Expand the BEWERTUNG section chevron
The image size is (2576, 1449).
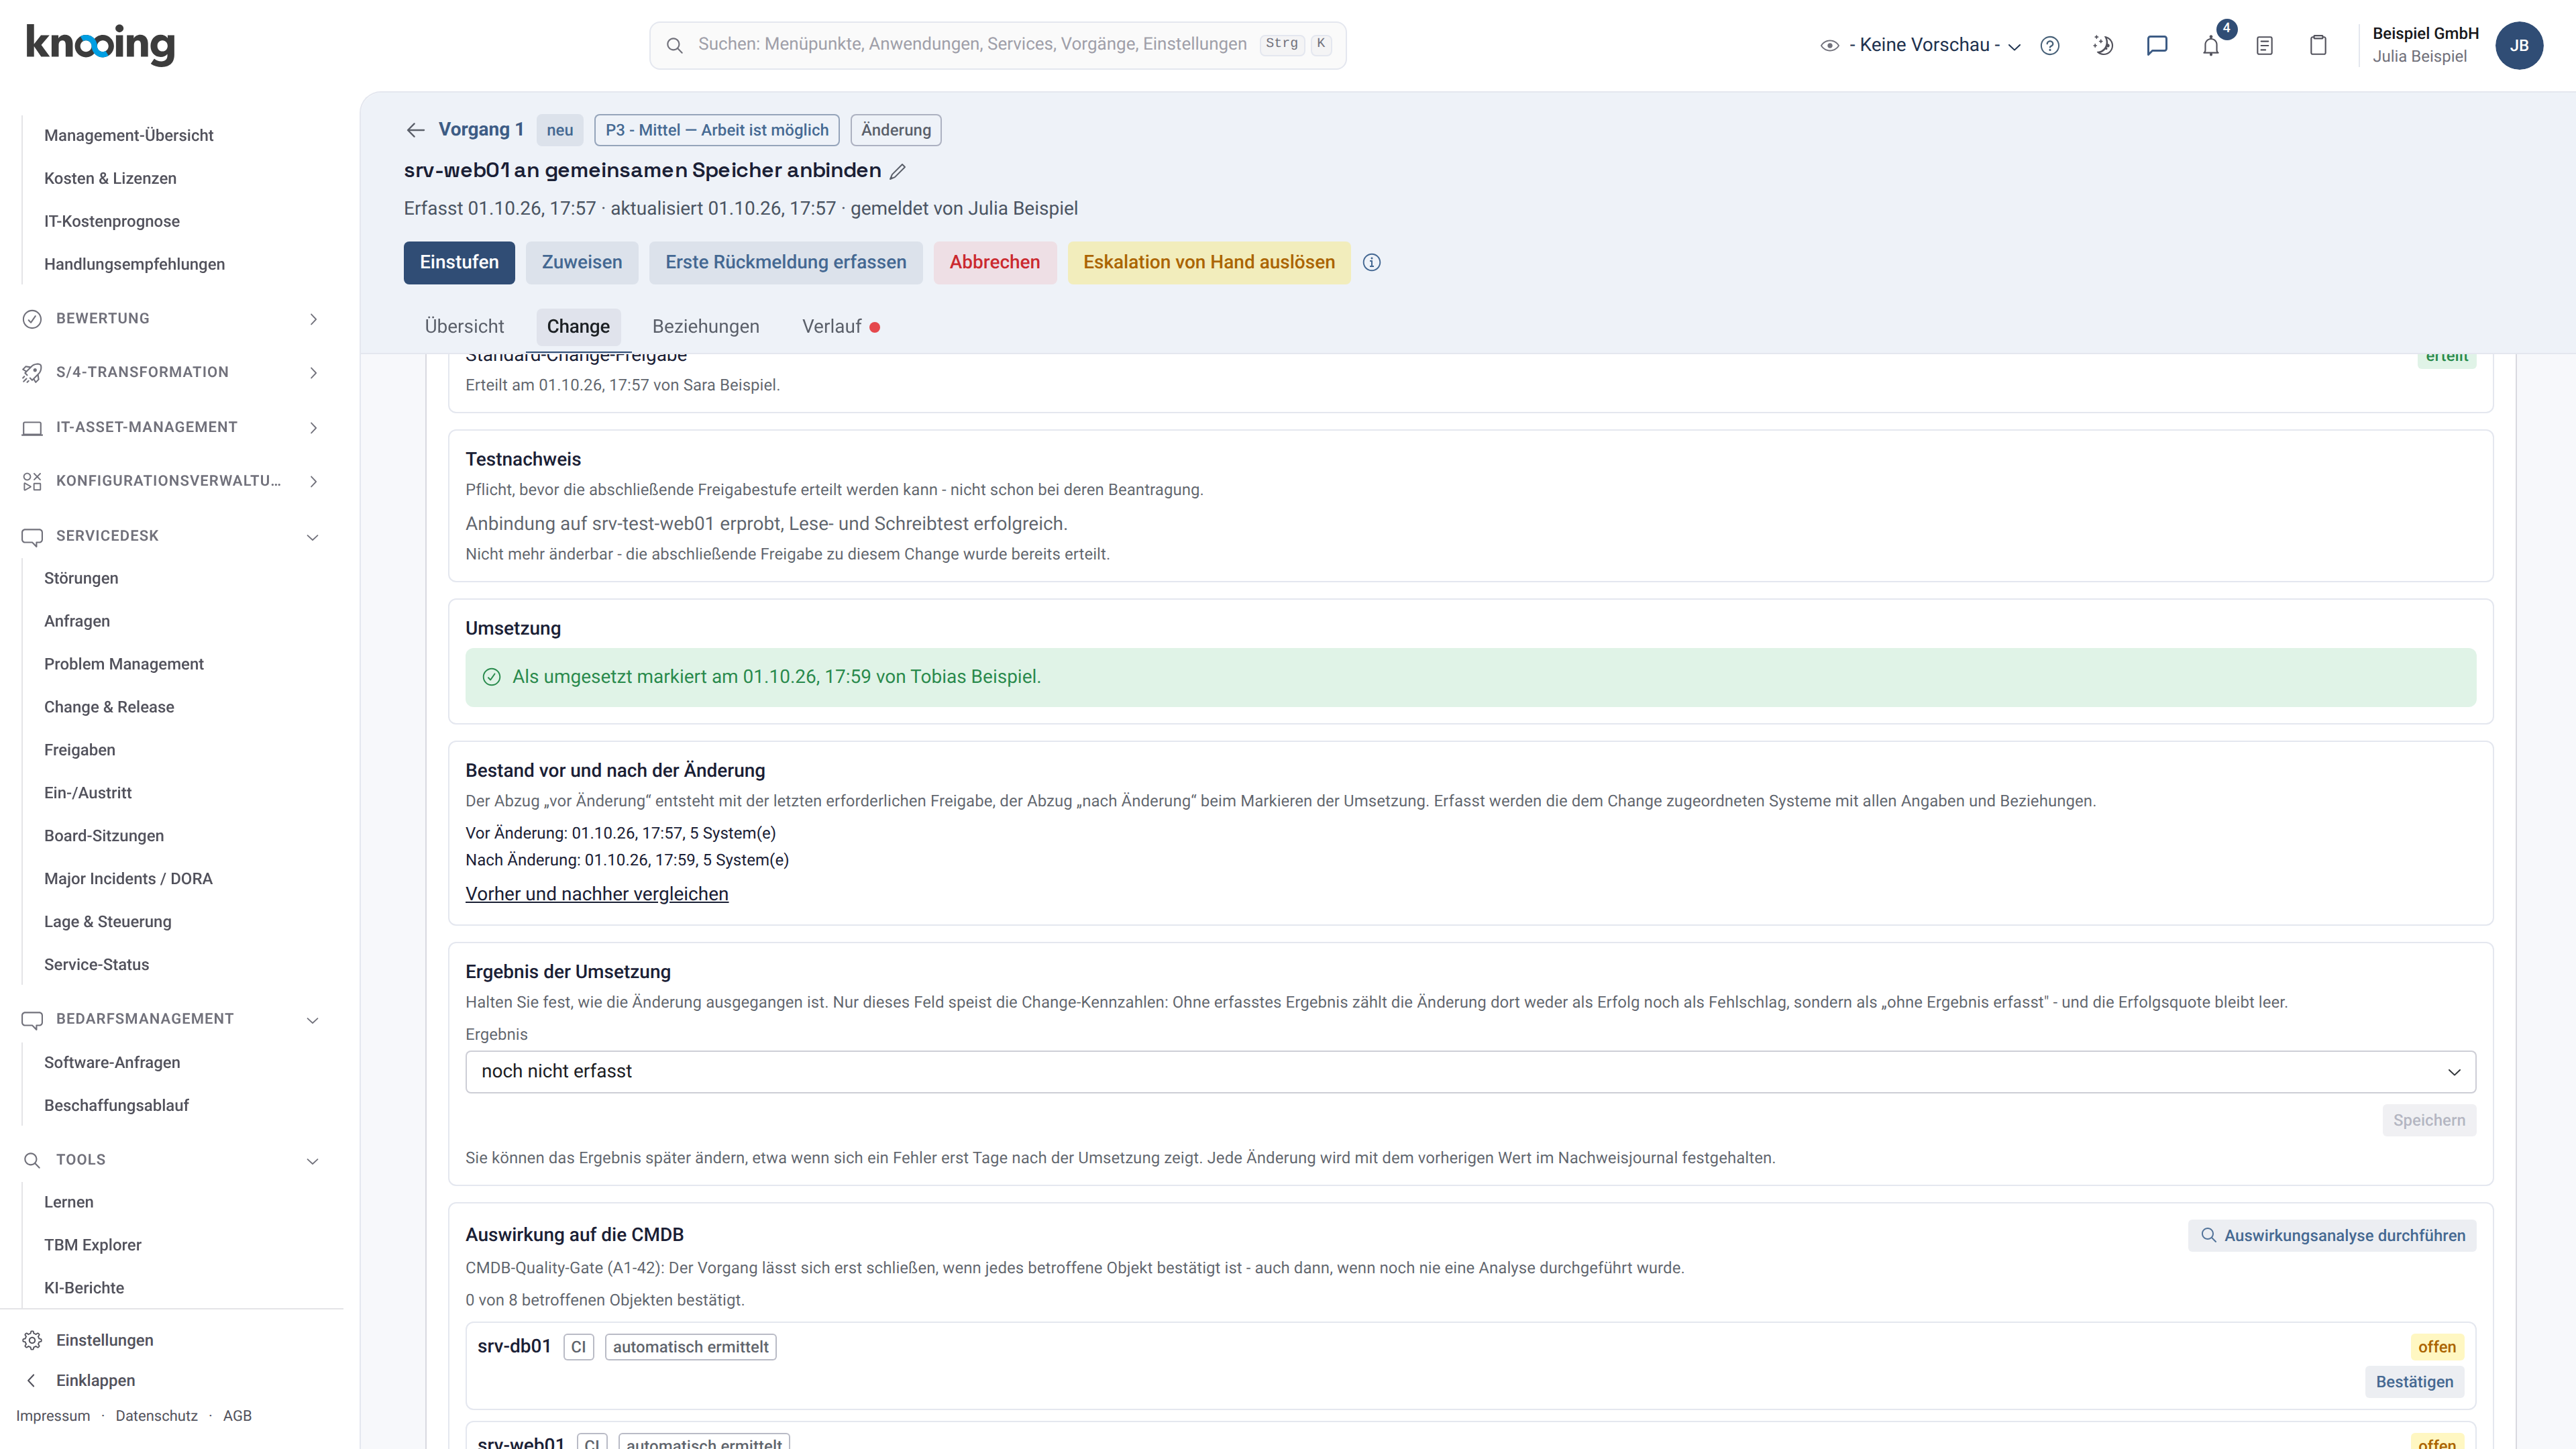(x=313, y=319)
